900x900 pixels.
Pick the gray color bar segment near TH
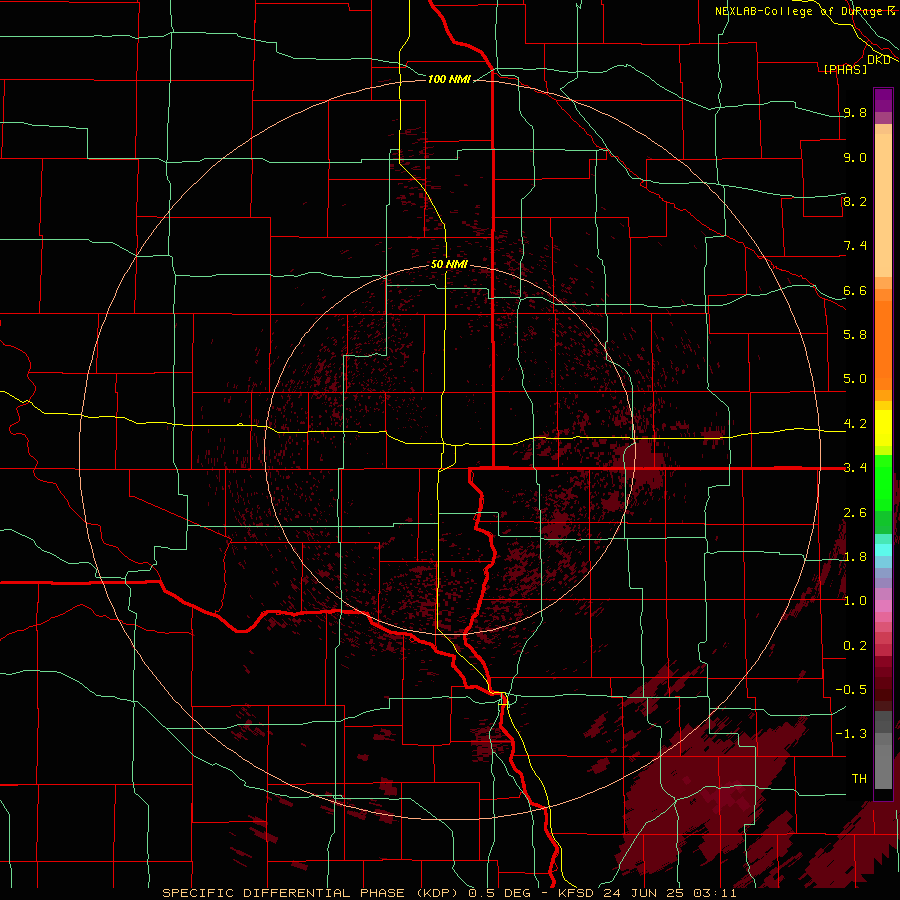pyautogui.click(x=883, y=767)
